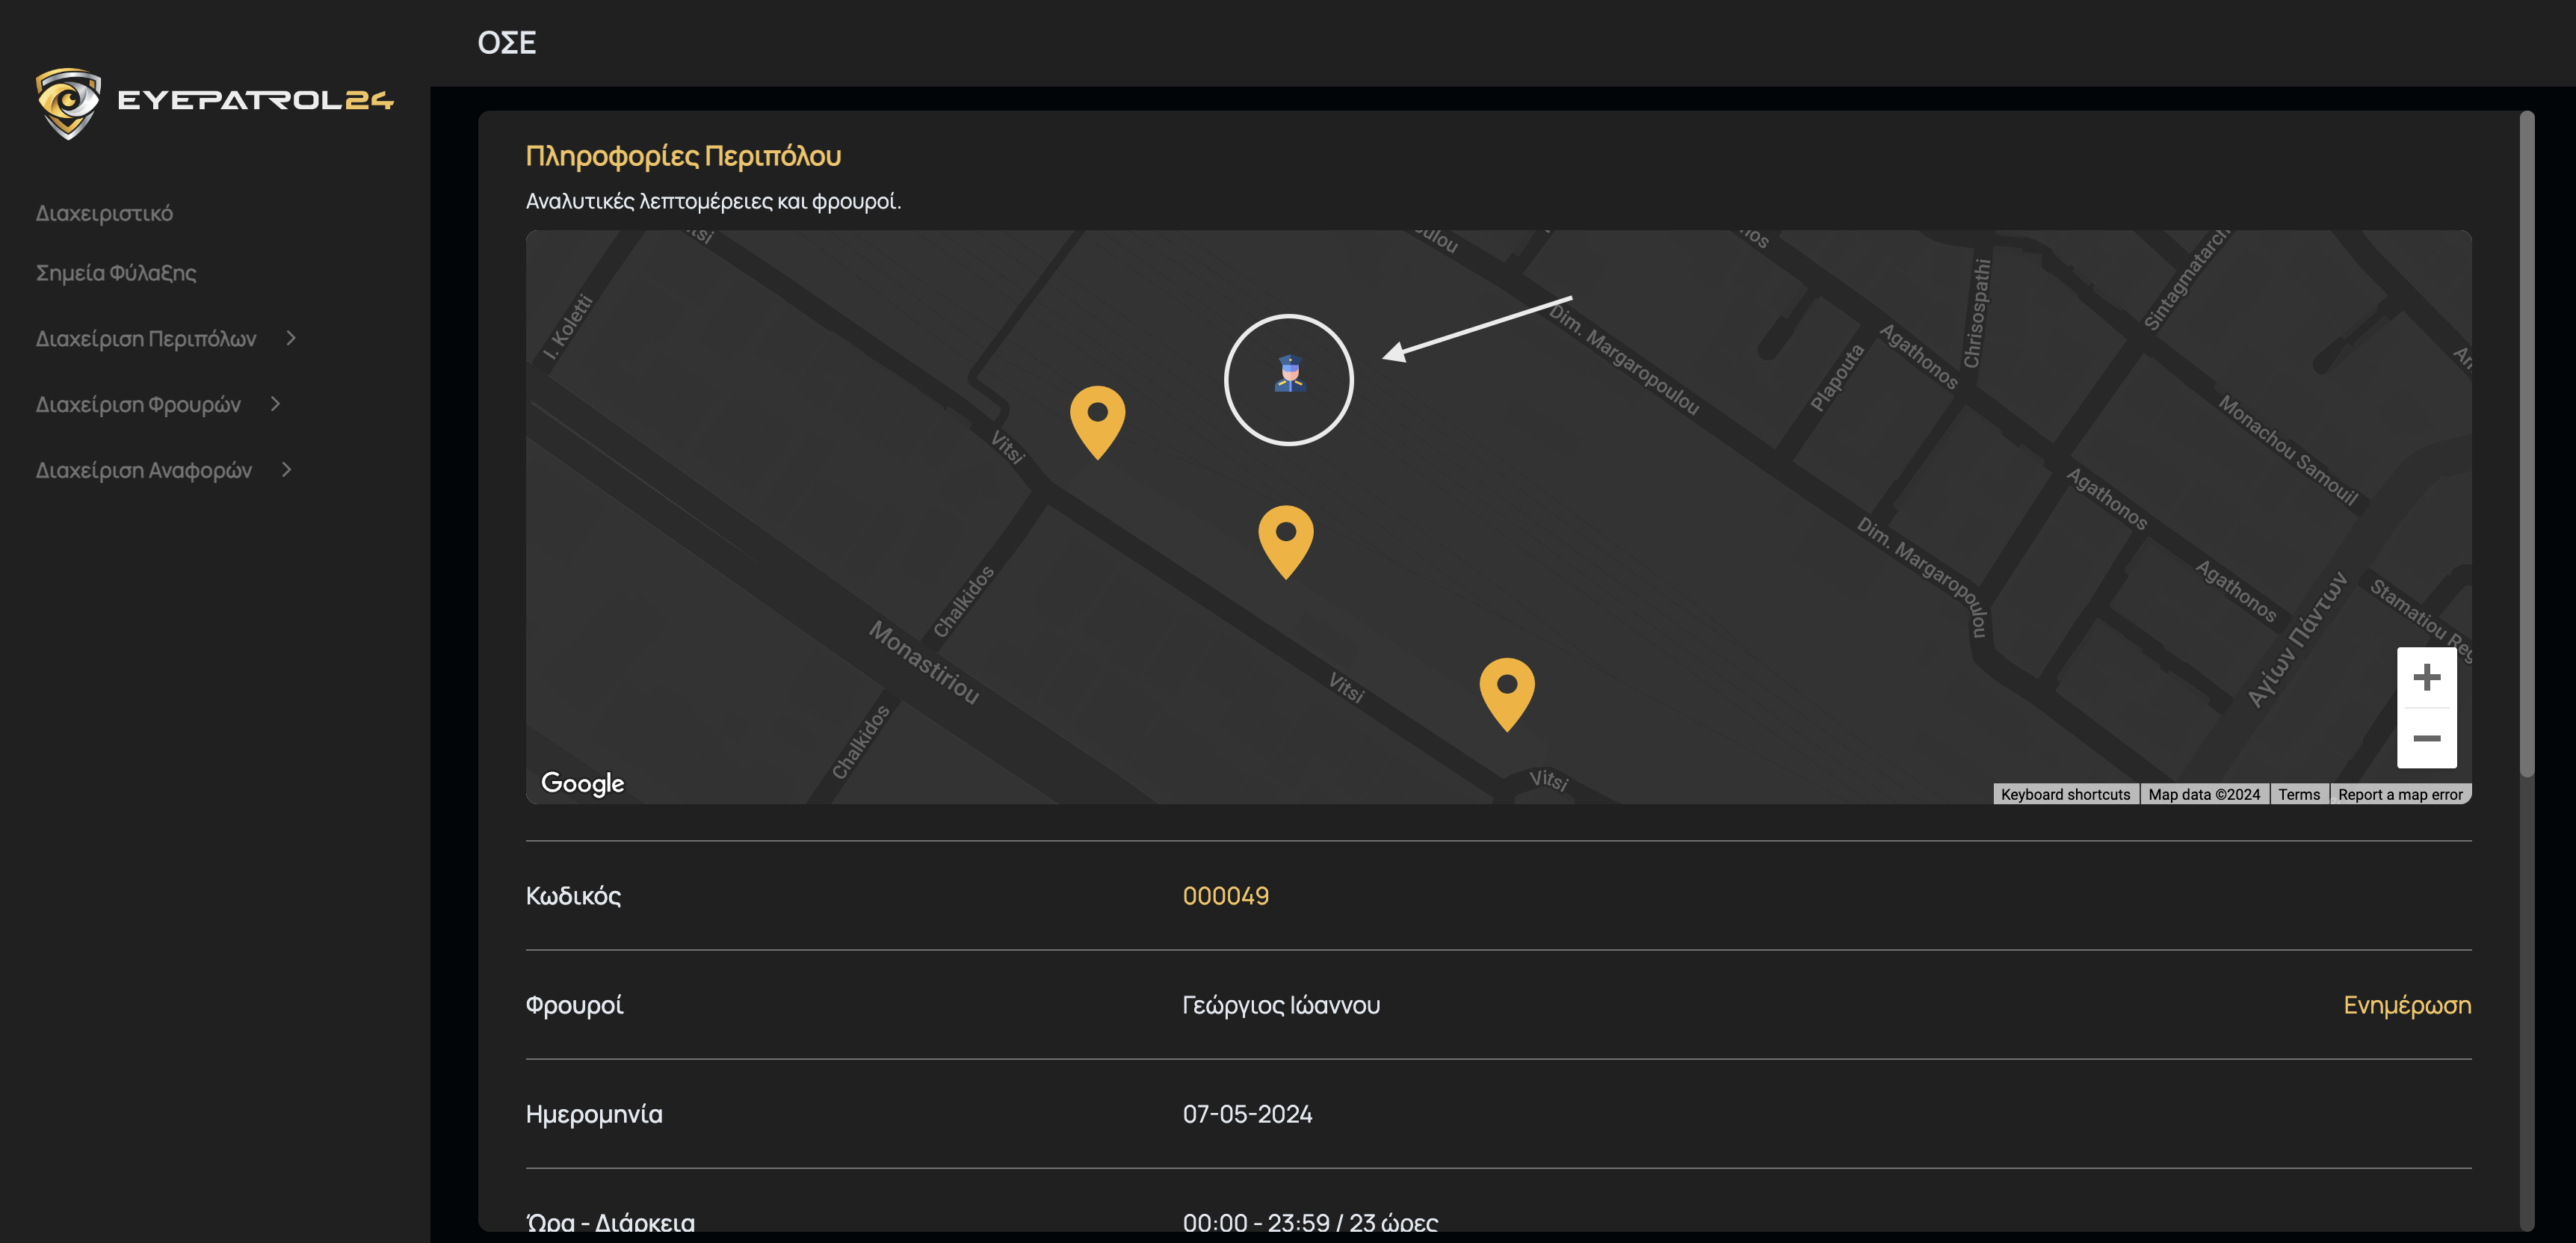Click the Ενημέρωση link for guards
2576x1243 pixels.
(2406, 1005)
